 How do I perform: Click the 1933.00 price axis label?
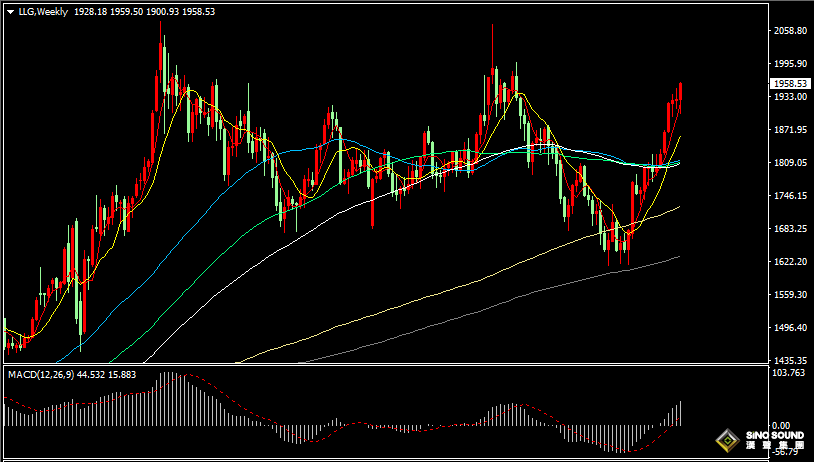tap(788, 97)
